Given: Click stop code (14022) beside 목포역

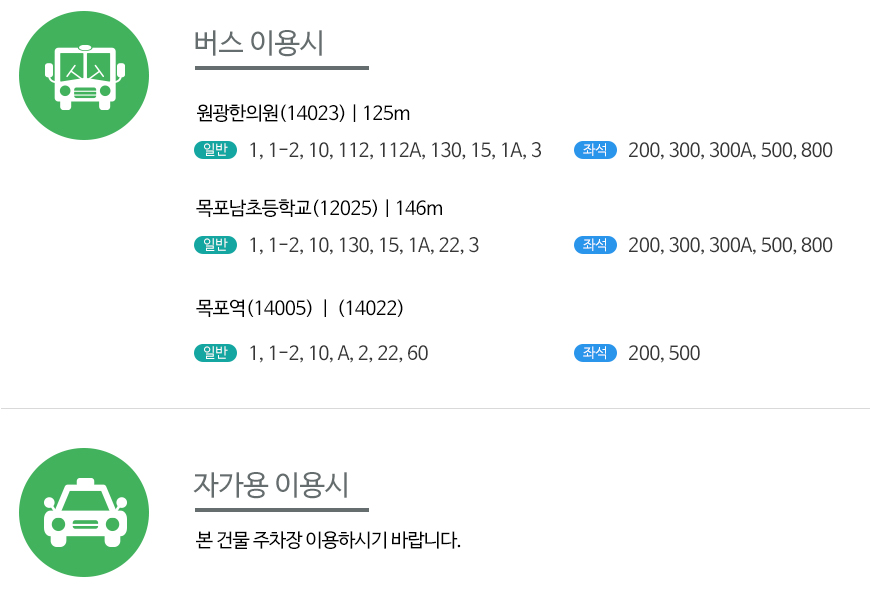Looking at the screenshot, I should [x=371, y=307].
